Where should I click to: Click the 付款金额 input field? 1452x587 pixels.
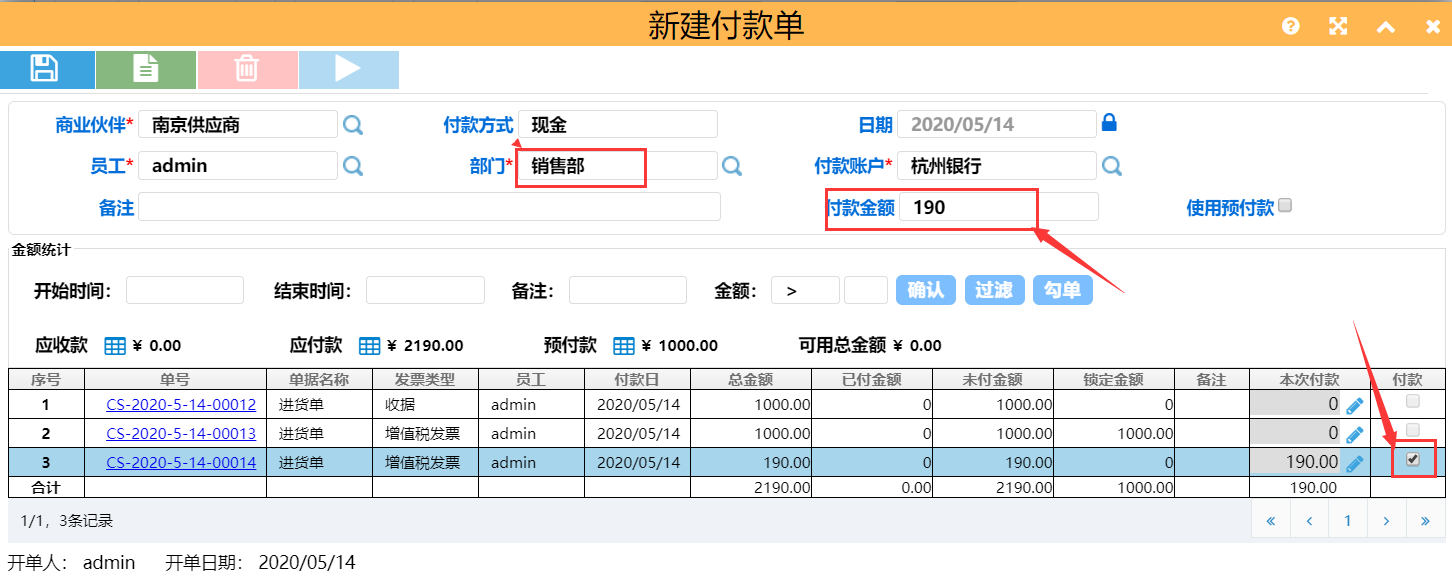998,207
